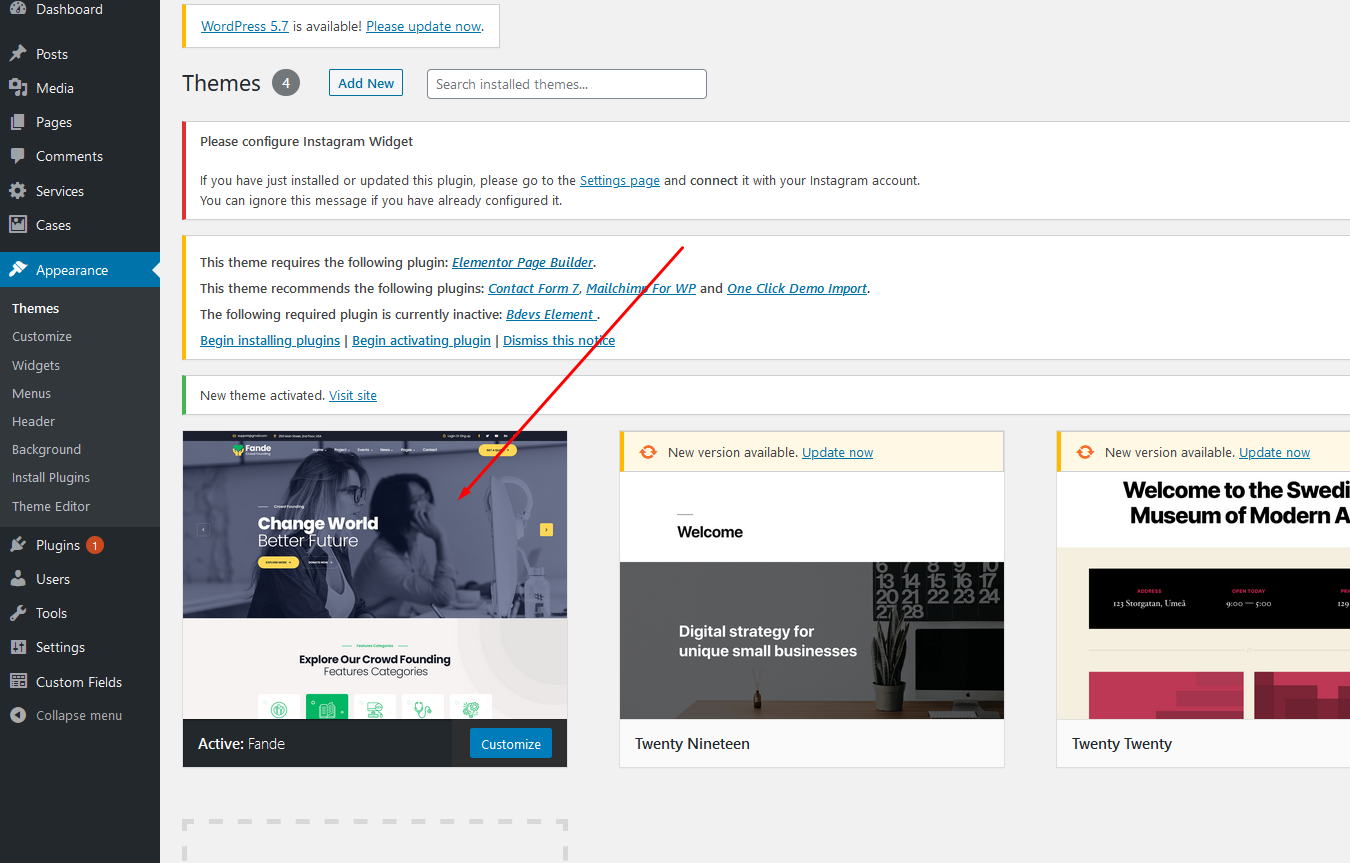The height and width of the screenshot is (863, 1350).
Task: Open the One Click Demo Import link
Action: click(x=797, y=288)
